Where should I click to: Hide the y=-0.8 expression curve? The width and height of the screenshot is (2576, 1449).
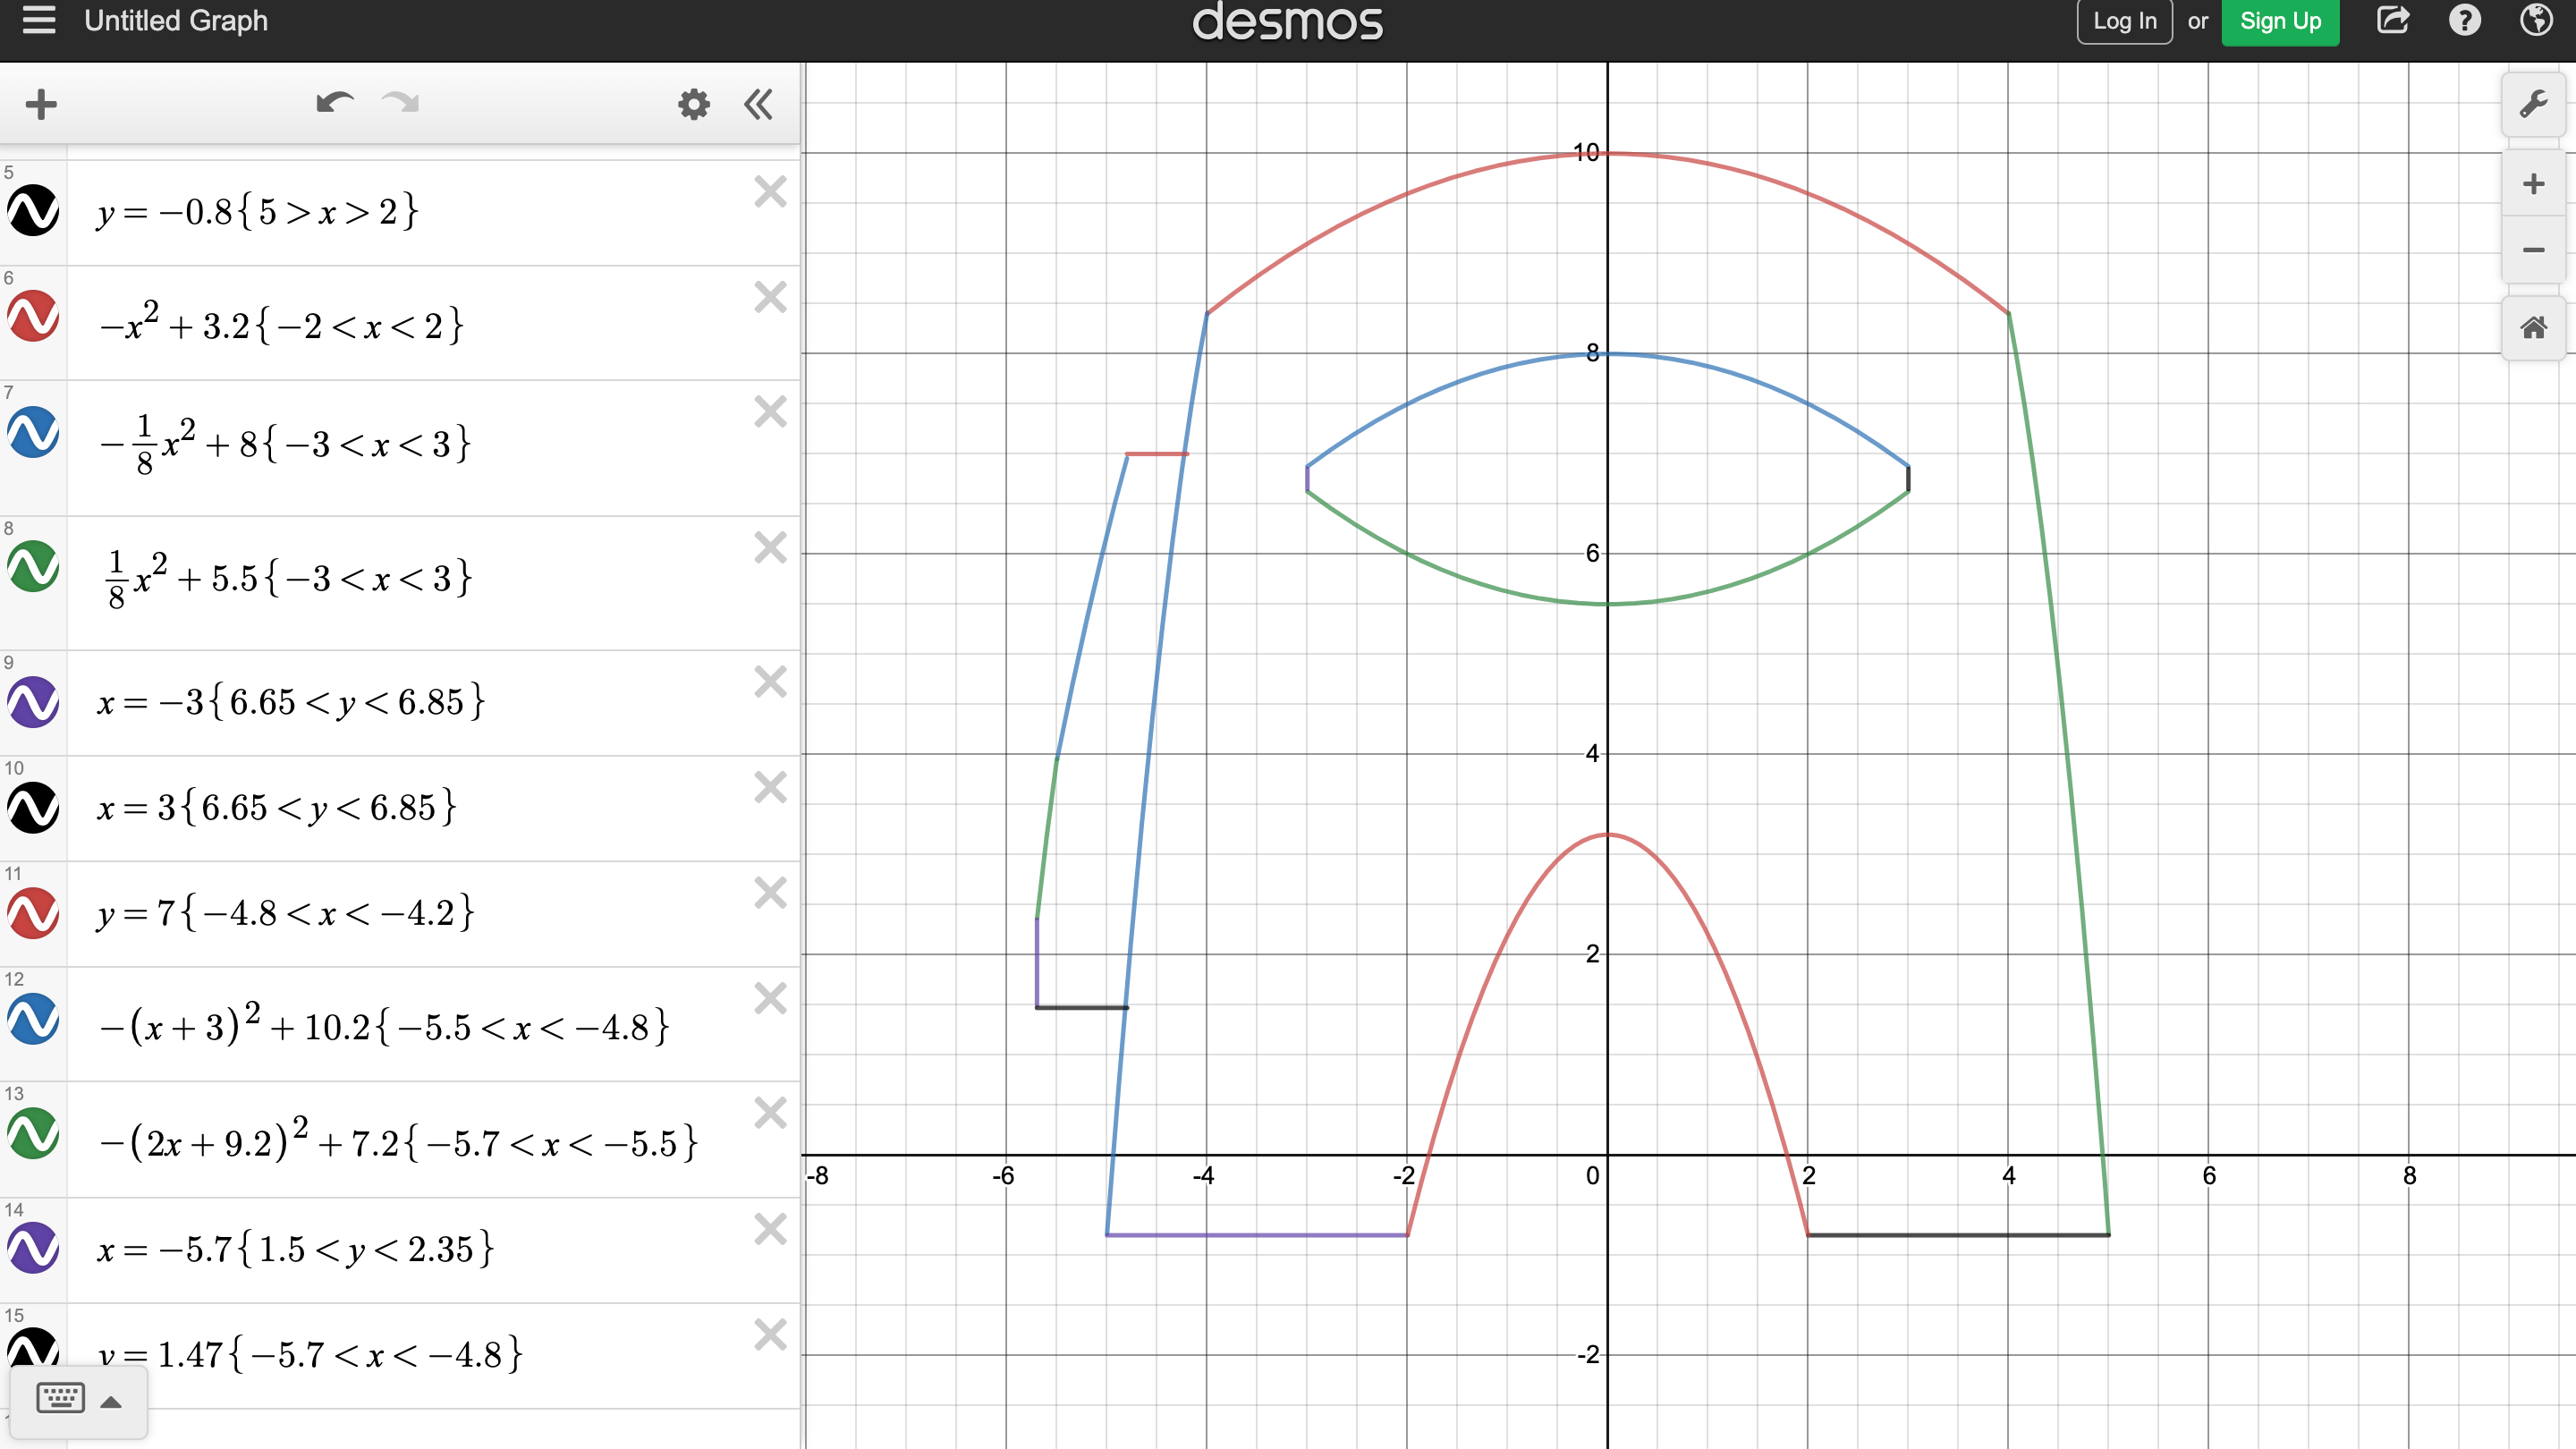coord(33,211)
